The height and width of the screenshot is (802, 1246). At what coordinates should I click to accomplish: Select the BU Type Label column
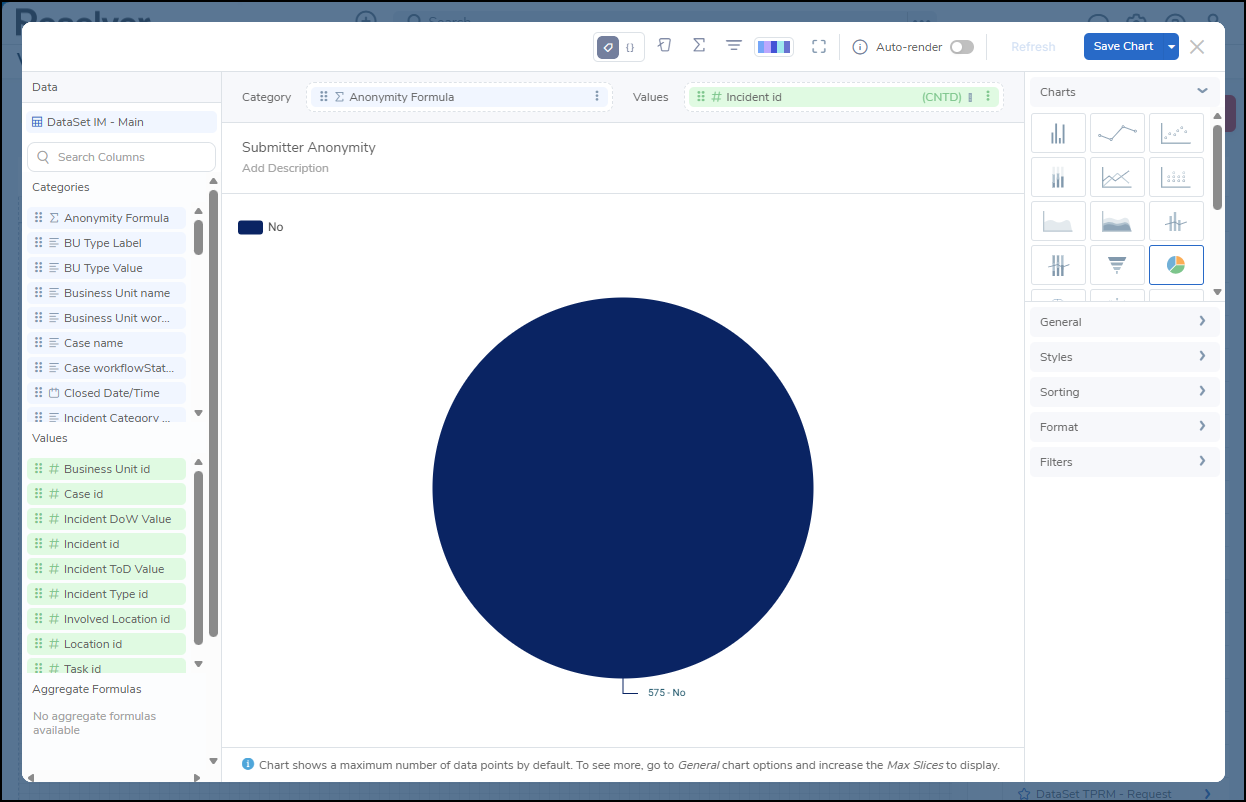click(x=107, y=243)
